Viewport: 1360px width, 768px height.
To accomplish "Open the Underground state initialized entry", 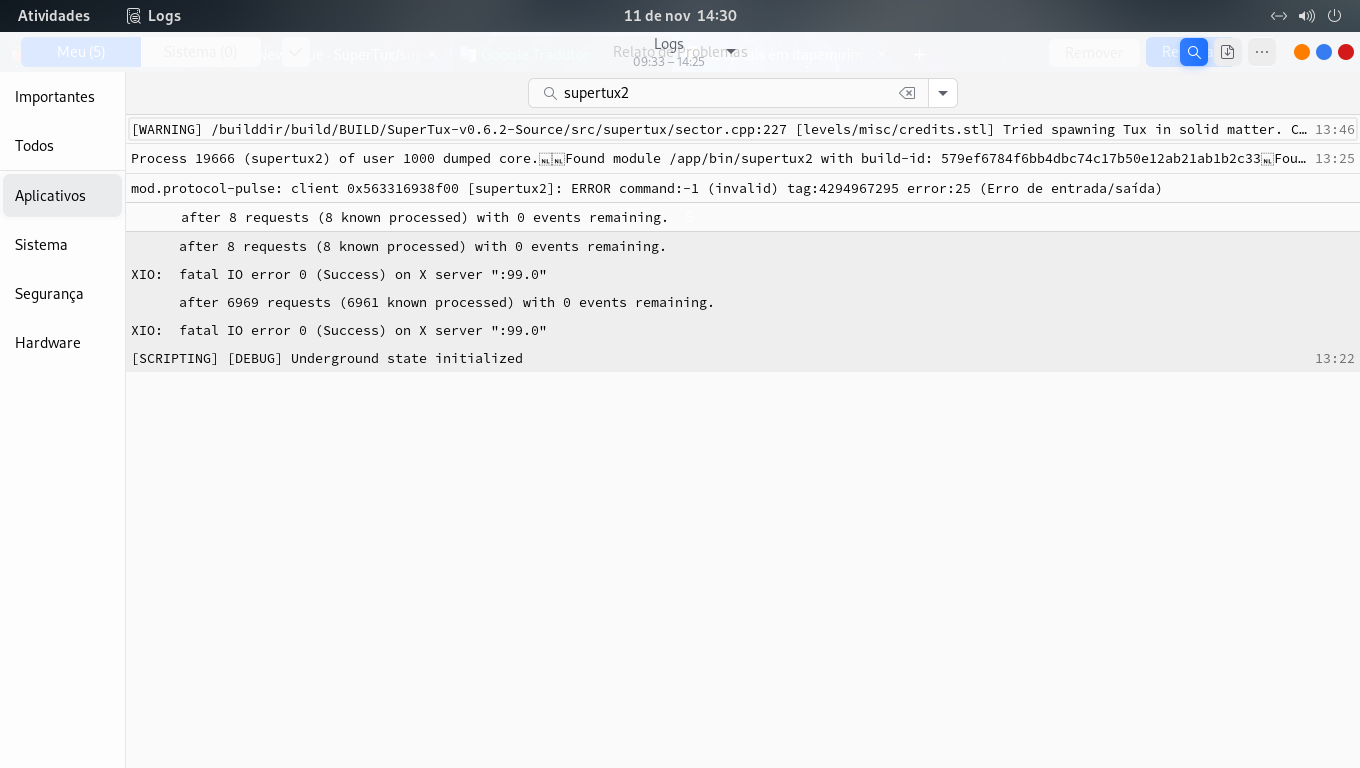I will 743,358.
